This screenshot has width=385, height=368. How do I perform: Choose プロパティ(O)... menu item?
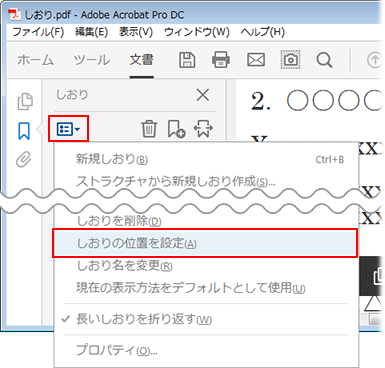[206, 350]
